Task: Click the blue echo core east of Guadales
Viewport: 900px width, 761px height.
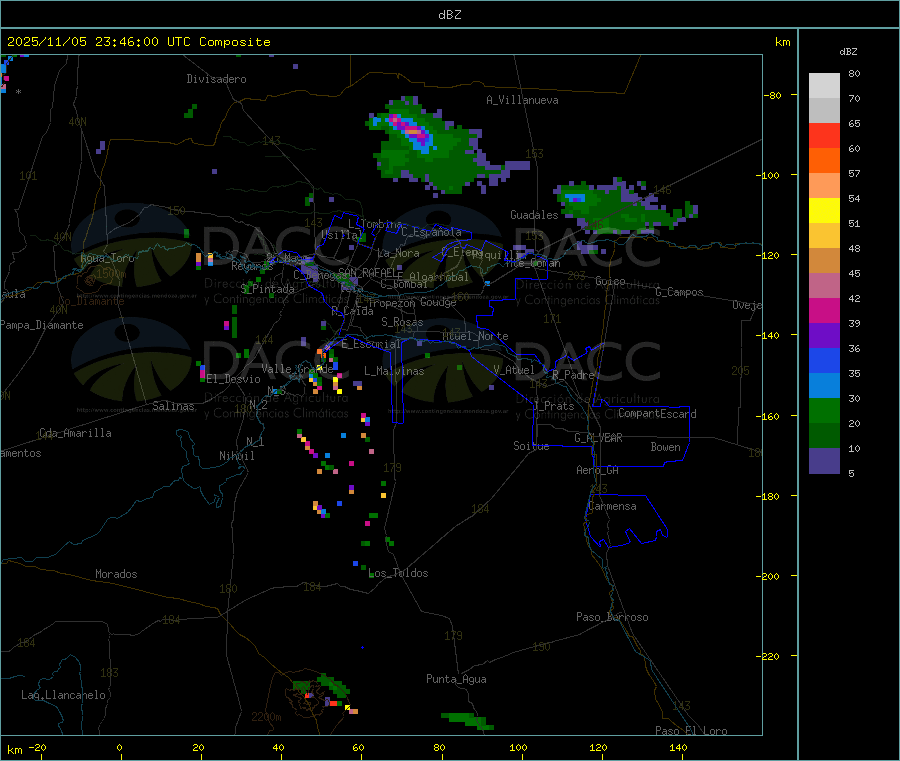Action: 576,198
